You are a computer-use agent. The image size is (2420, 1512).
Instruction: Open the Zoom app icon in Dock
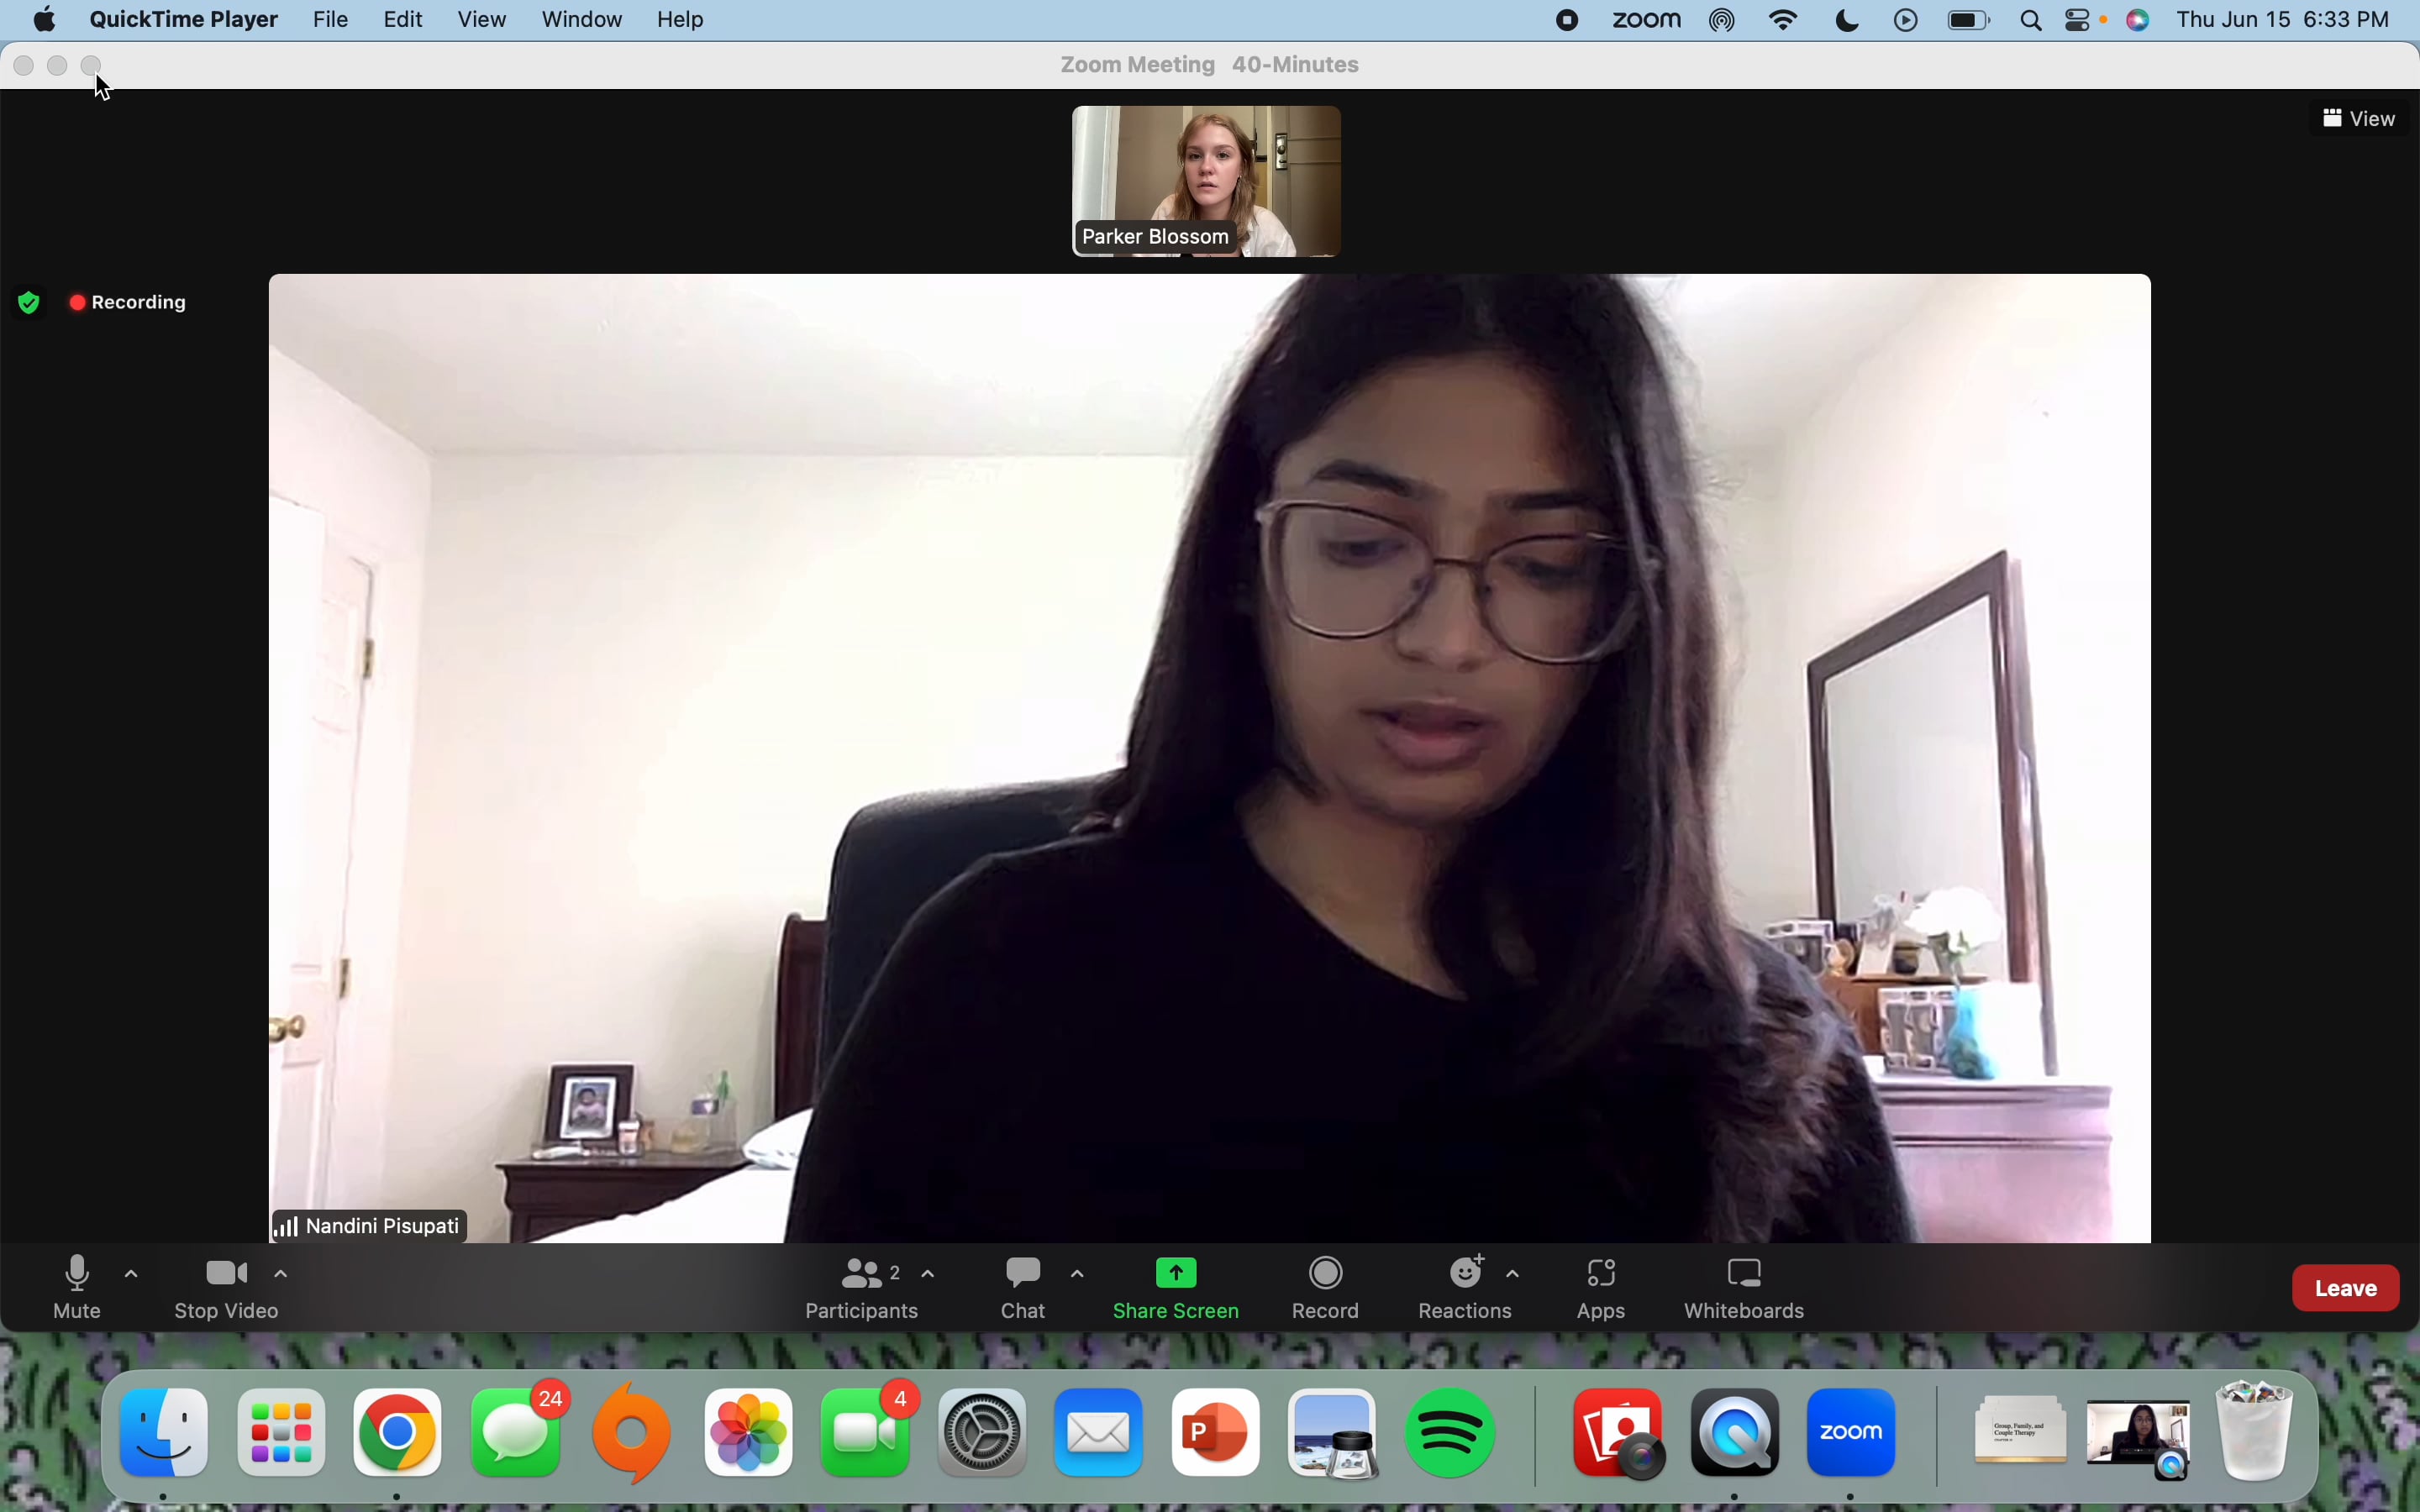click(1852, 1433)
